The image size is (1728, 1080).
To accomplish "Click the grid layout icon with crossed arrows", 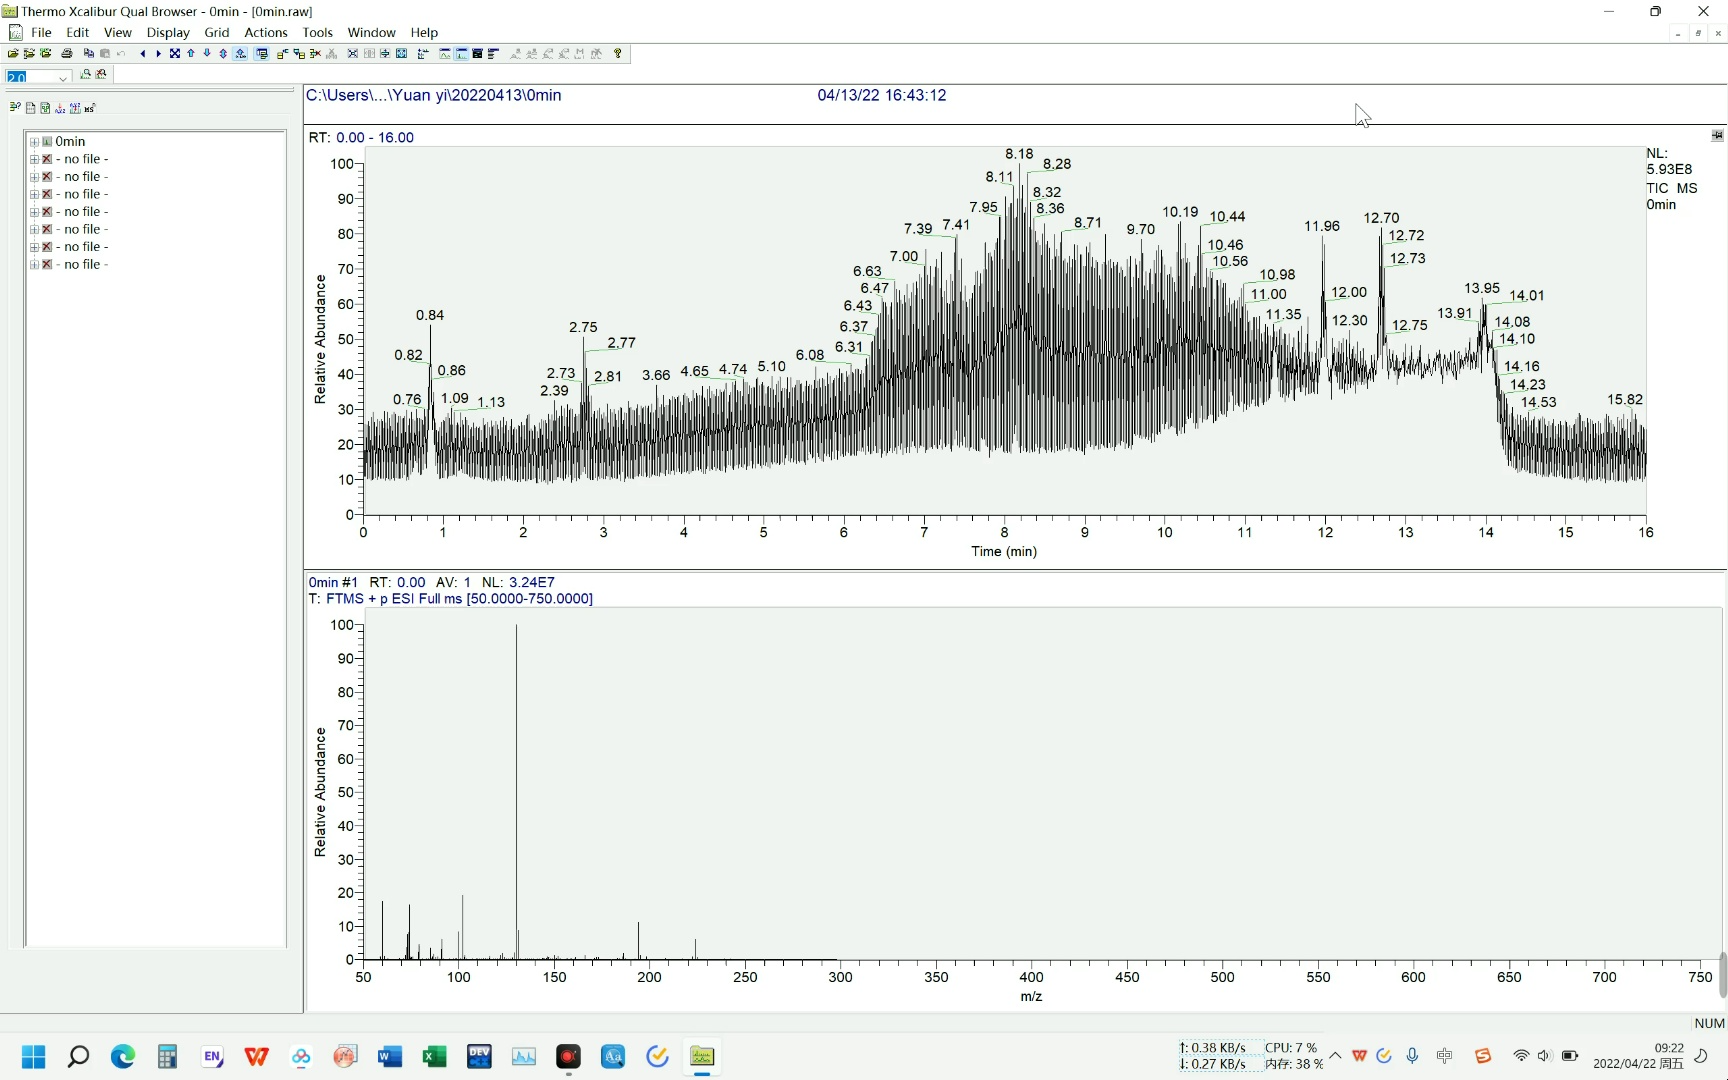I will [352, 53].
